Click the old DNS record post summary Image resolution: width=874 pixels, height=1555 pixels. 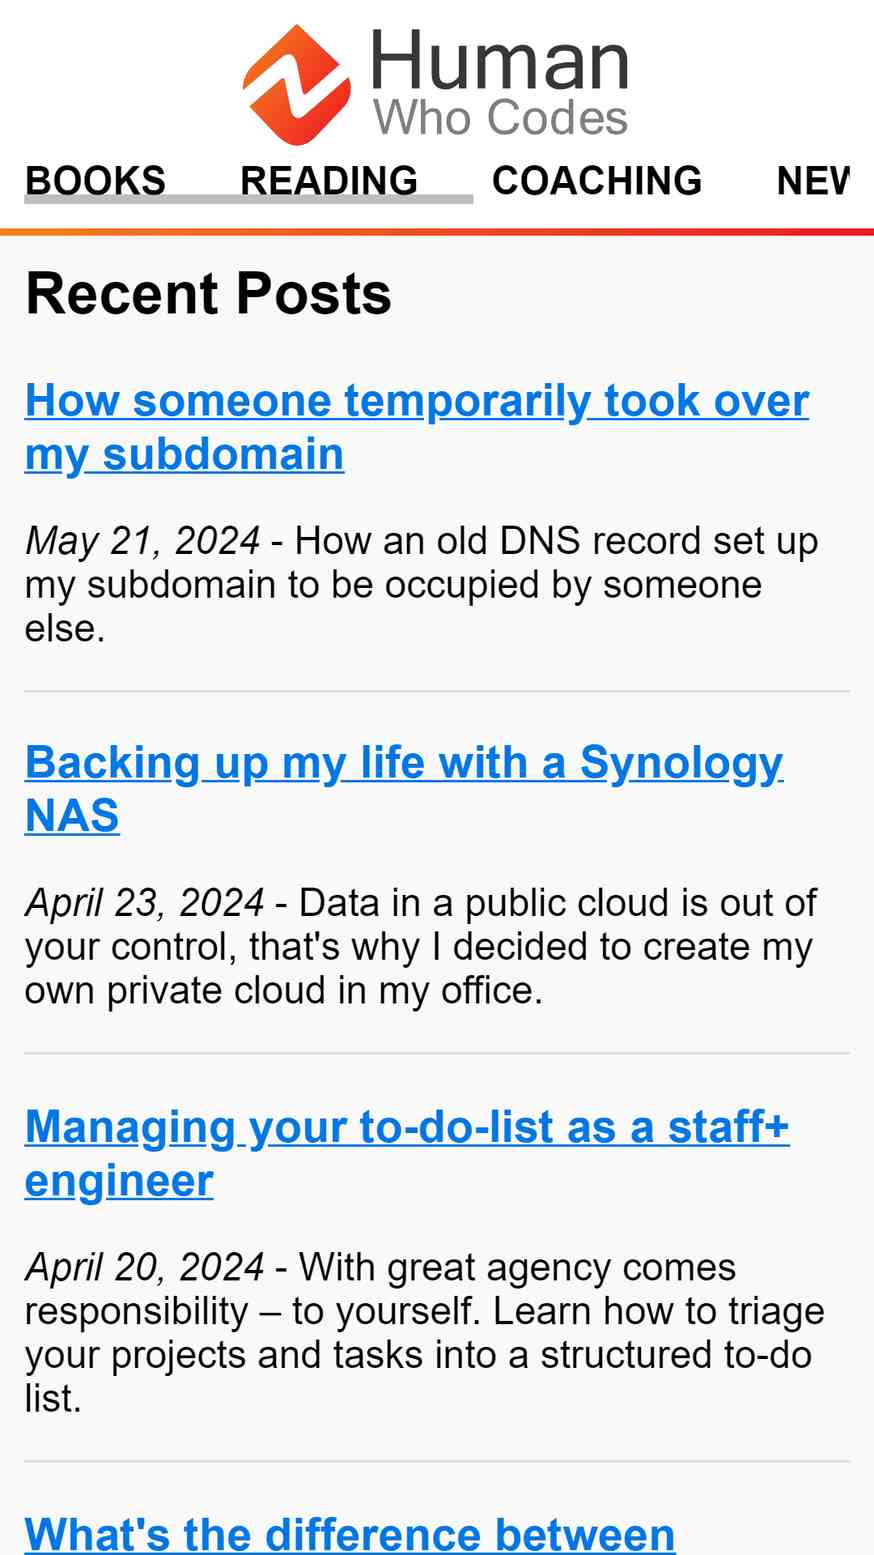(x=422, y=585)
